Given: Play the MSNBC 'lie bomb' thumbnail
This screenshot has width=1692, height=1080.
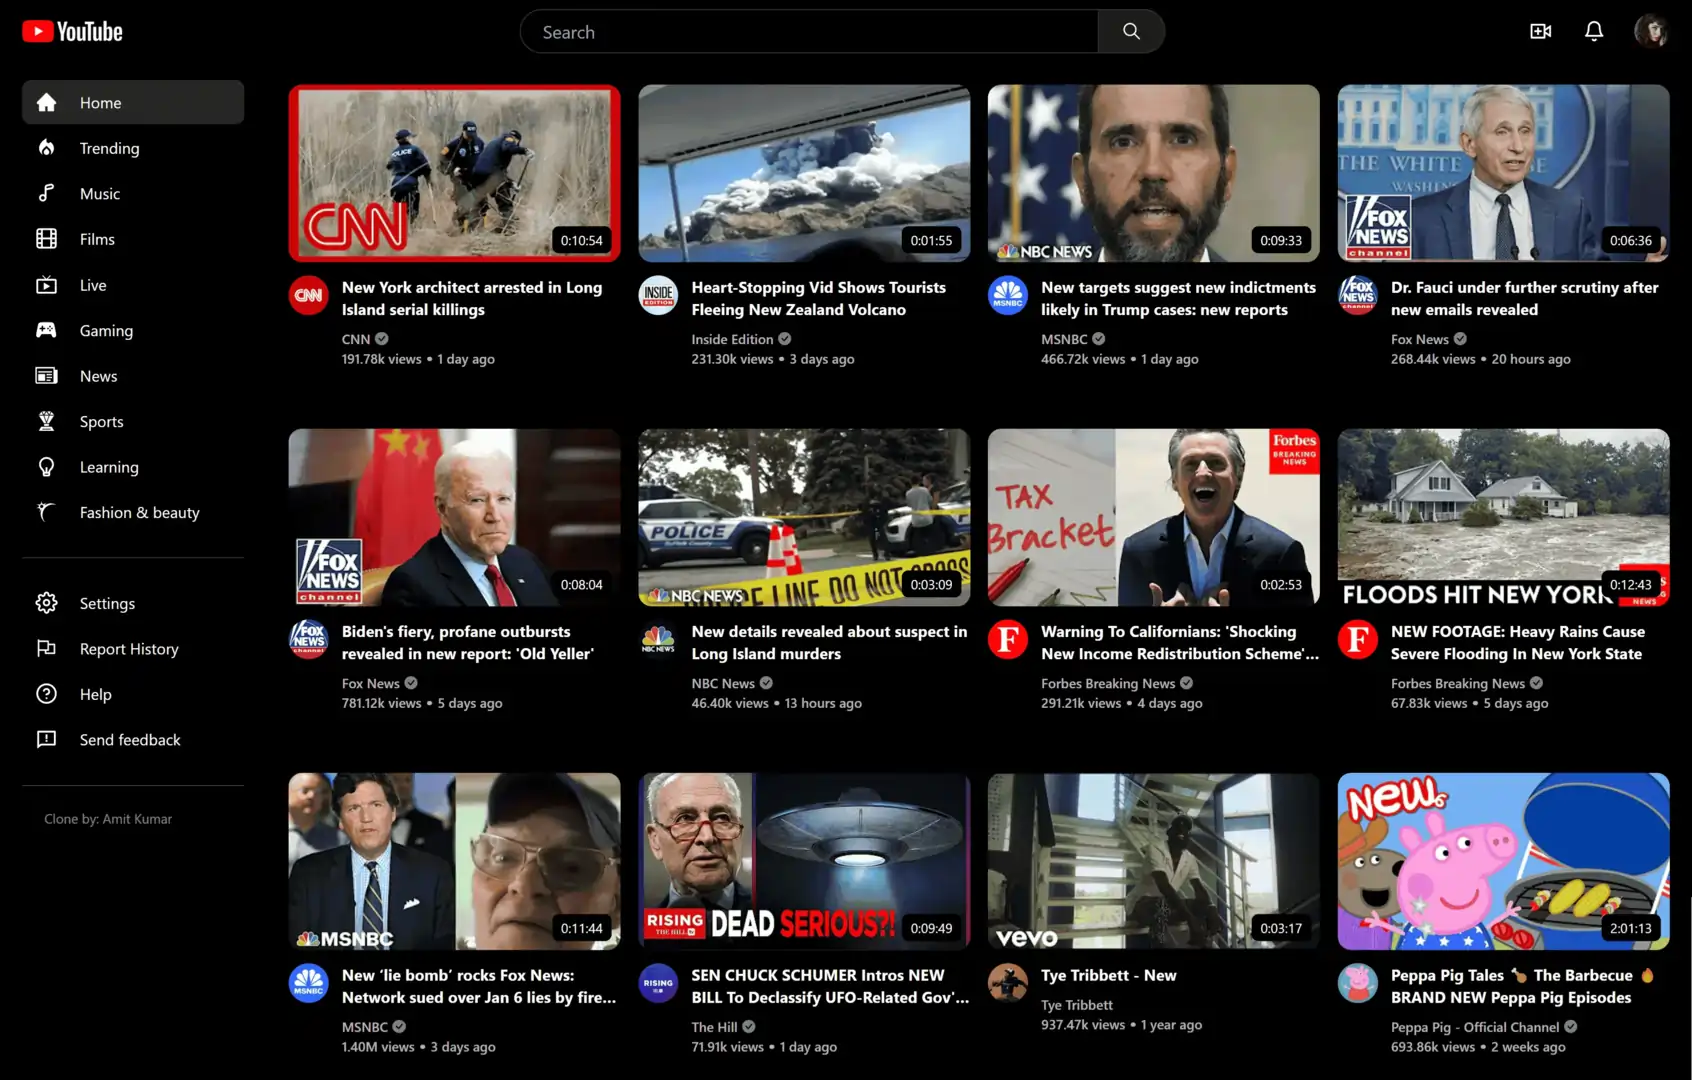Looking at the screenshot, I should [454, 861].
